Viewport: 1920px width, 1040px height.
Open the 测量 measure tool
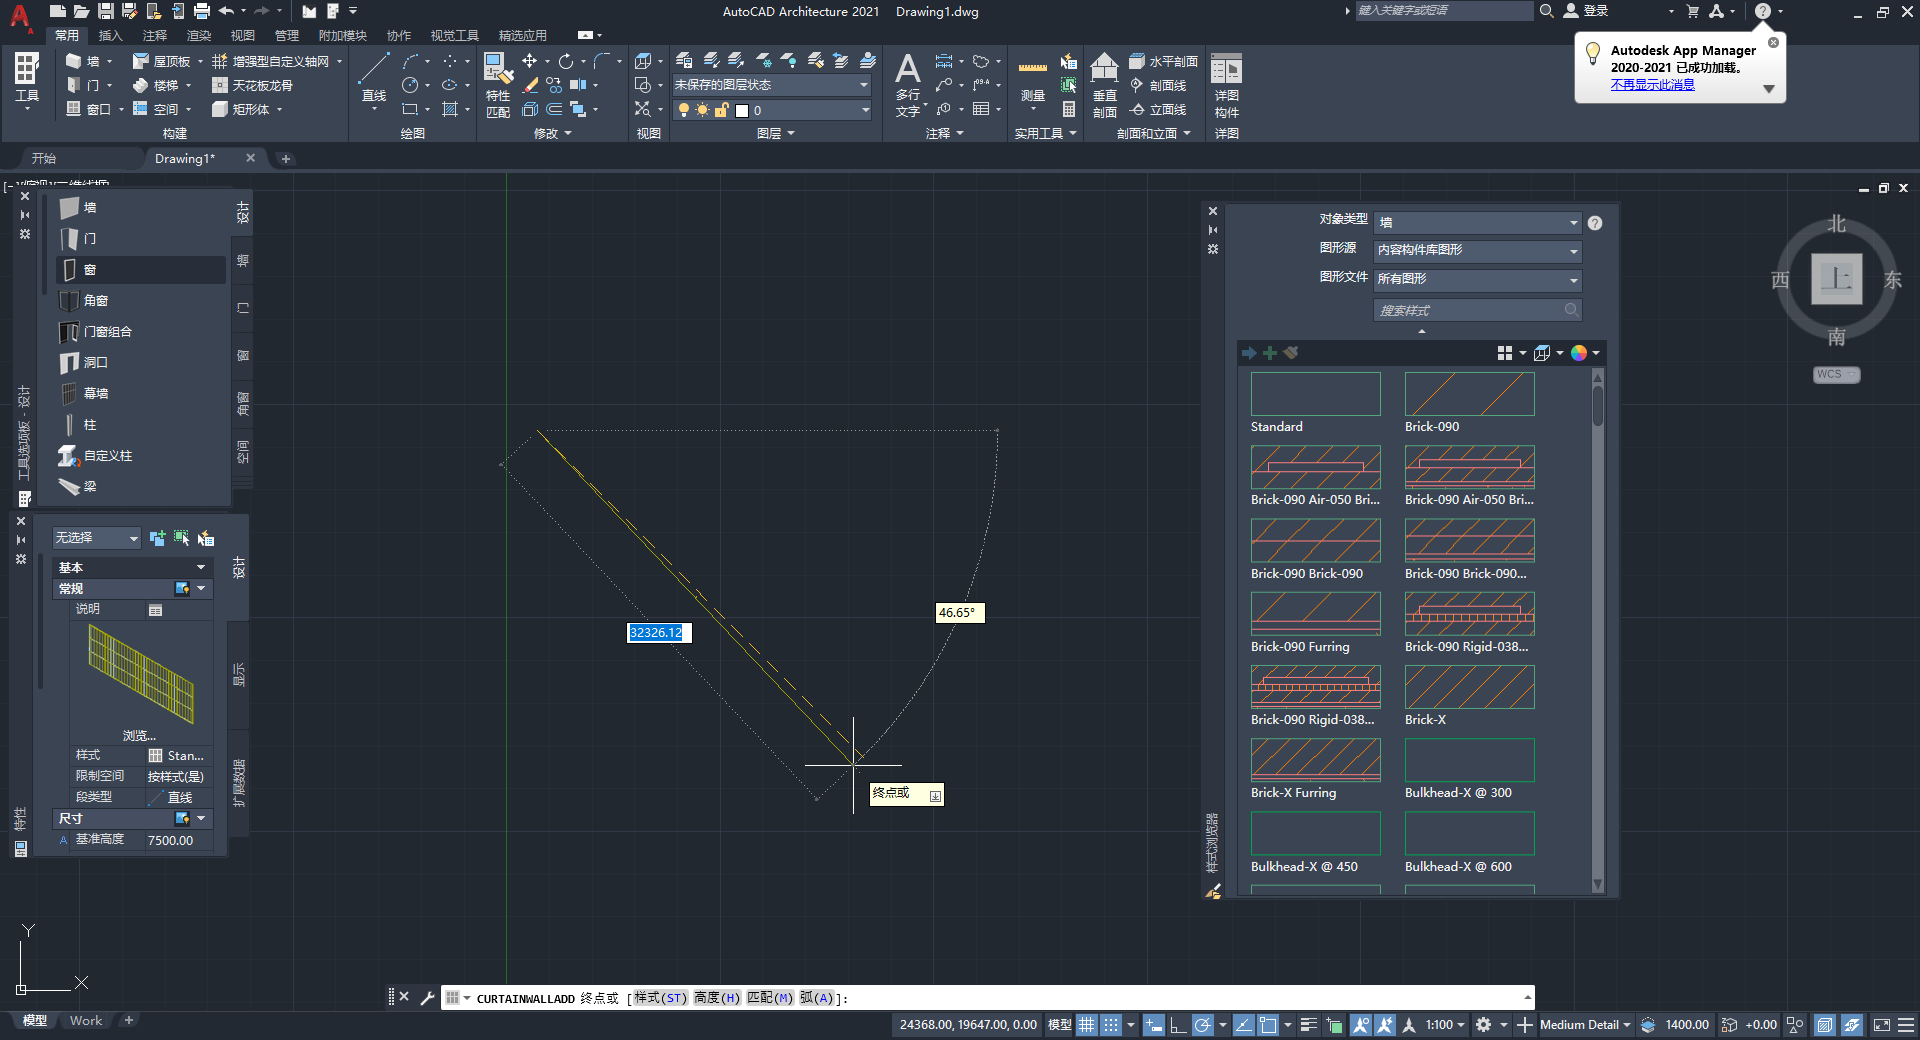pyautogui.click(x=1033, y=80)
